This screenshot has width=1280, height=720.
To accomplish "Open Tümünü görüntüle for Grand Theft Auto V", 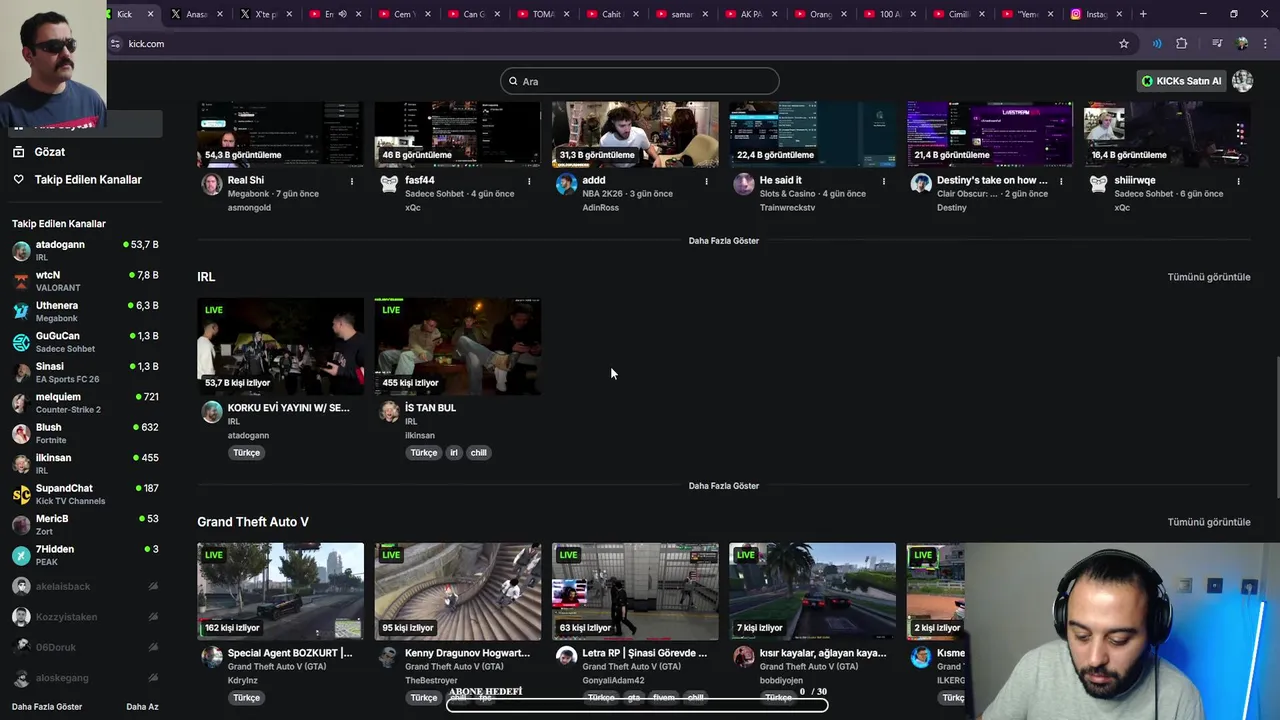I will tap(1209, 522).
